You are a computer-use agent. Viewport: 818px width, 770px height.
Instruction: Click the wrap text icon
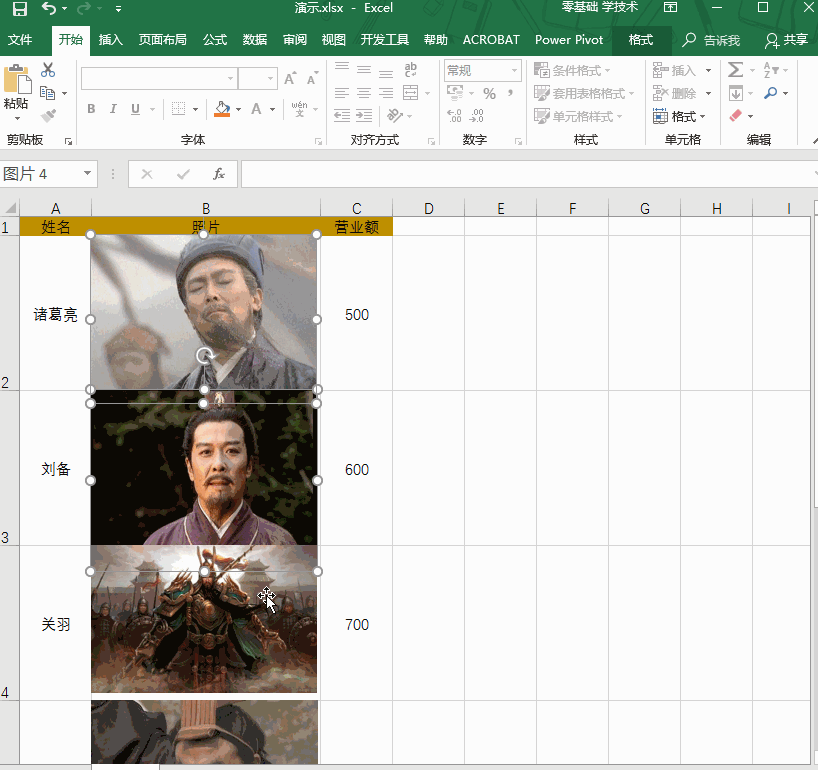411,70
